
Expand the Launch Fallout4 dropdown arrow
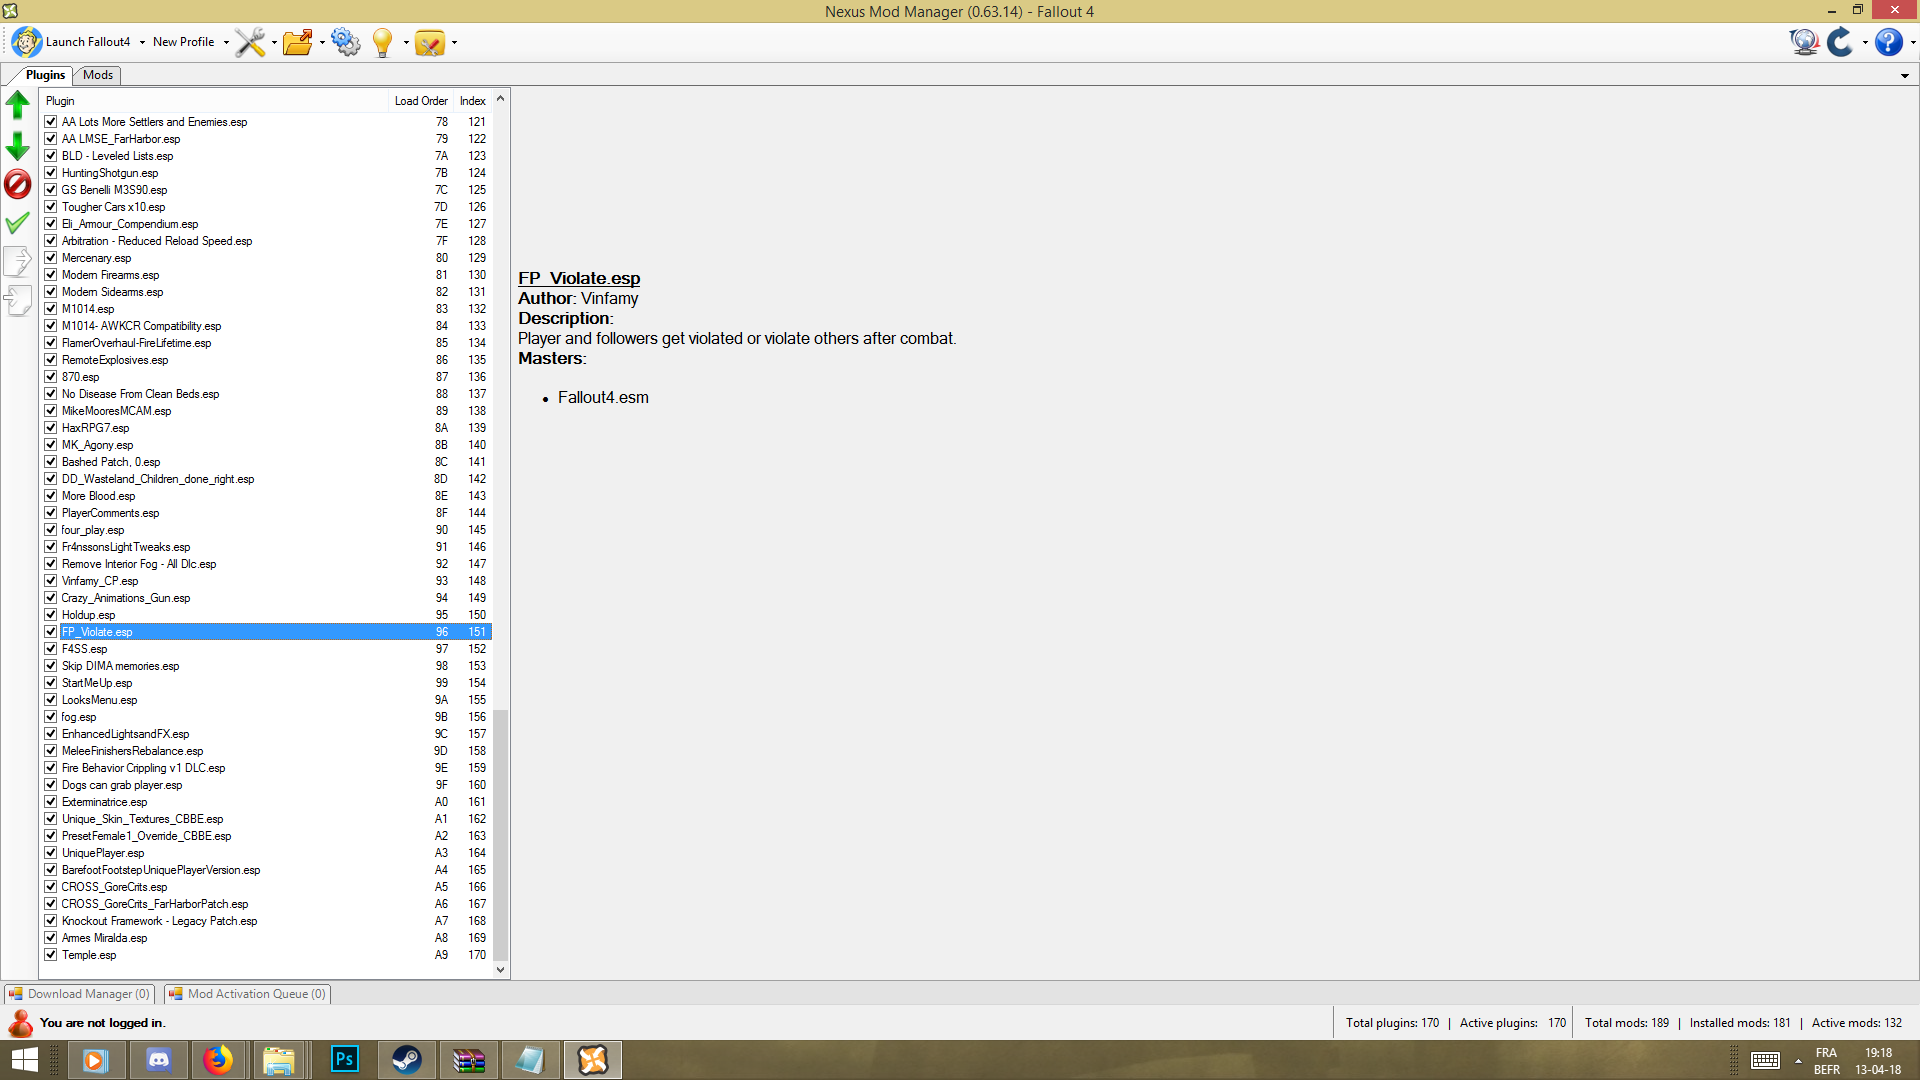pos(142,42)
